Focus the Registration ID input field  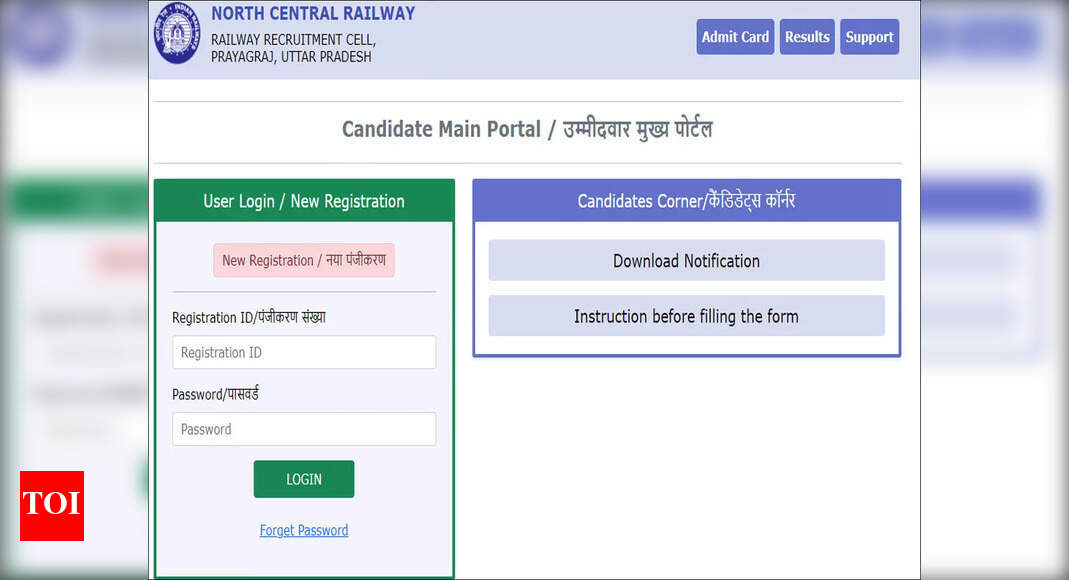[304, 352]
